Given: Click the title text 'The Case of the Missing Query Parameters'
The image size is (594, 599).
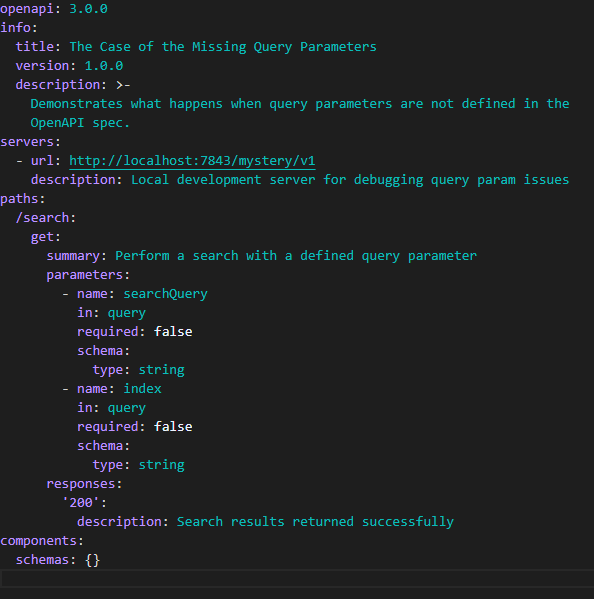Looking at the screenshot, I should click(x=223, y=47).
